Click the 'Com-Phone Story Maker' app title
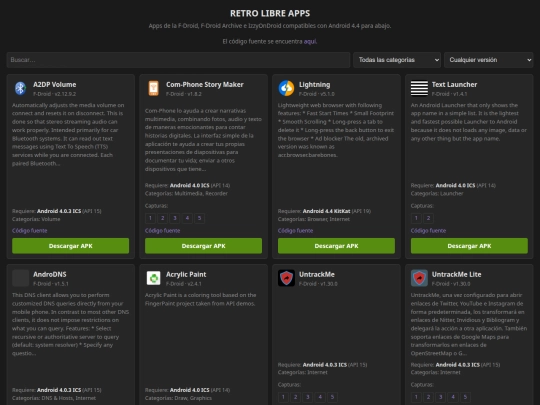Screen dimensions: 540x405 point(205,85)
